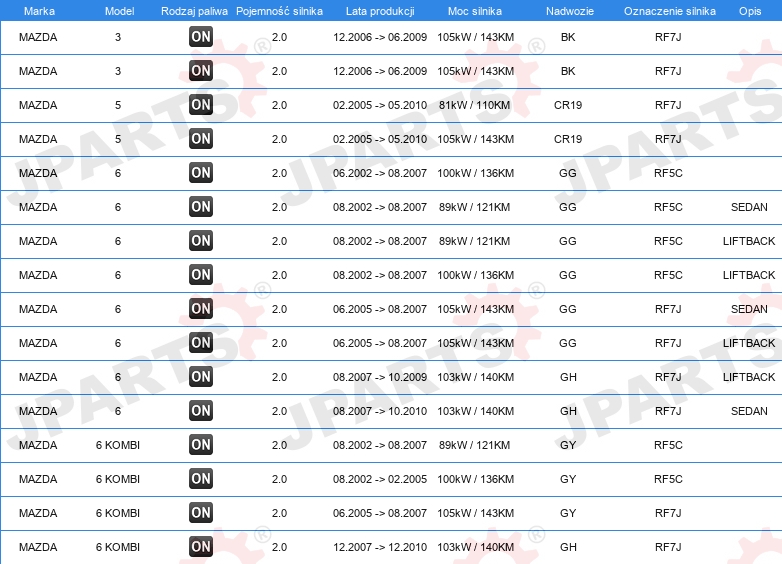Screen dimensions: 782x564
Task: Click RF5C engine code in 6 KOMBI 89kW row
Action: point(668,445)
